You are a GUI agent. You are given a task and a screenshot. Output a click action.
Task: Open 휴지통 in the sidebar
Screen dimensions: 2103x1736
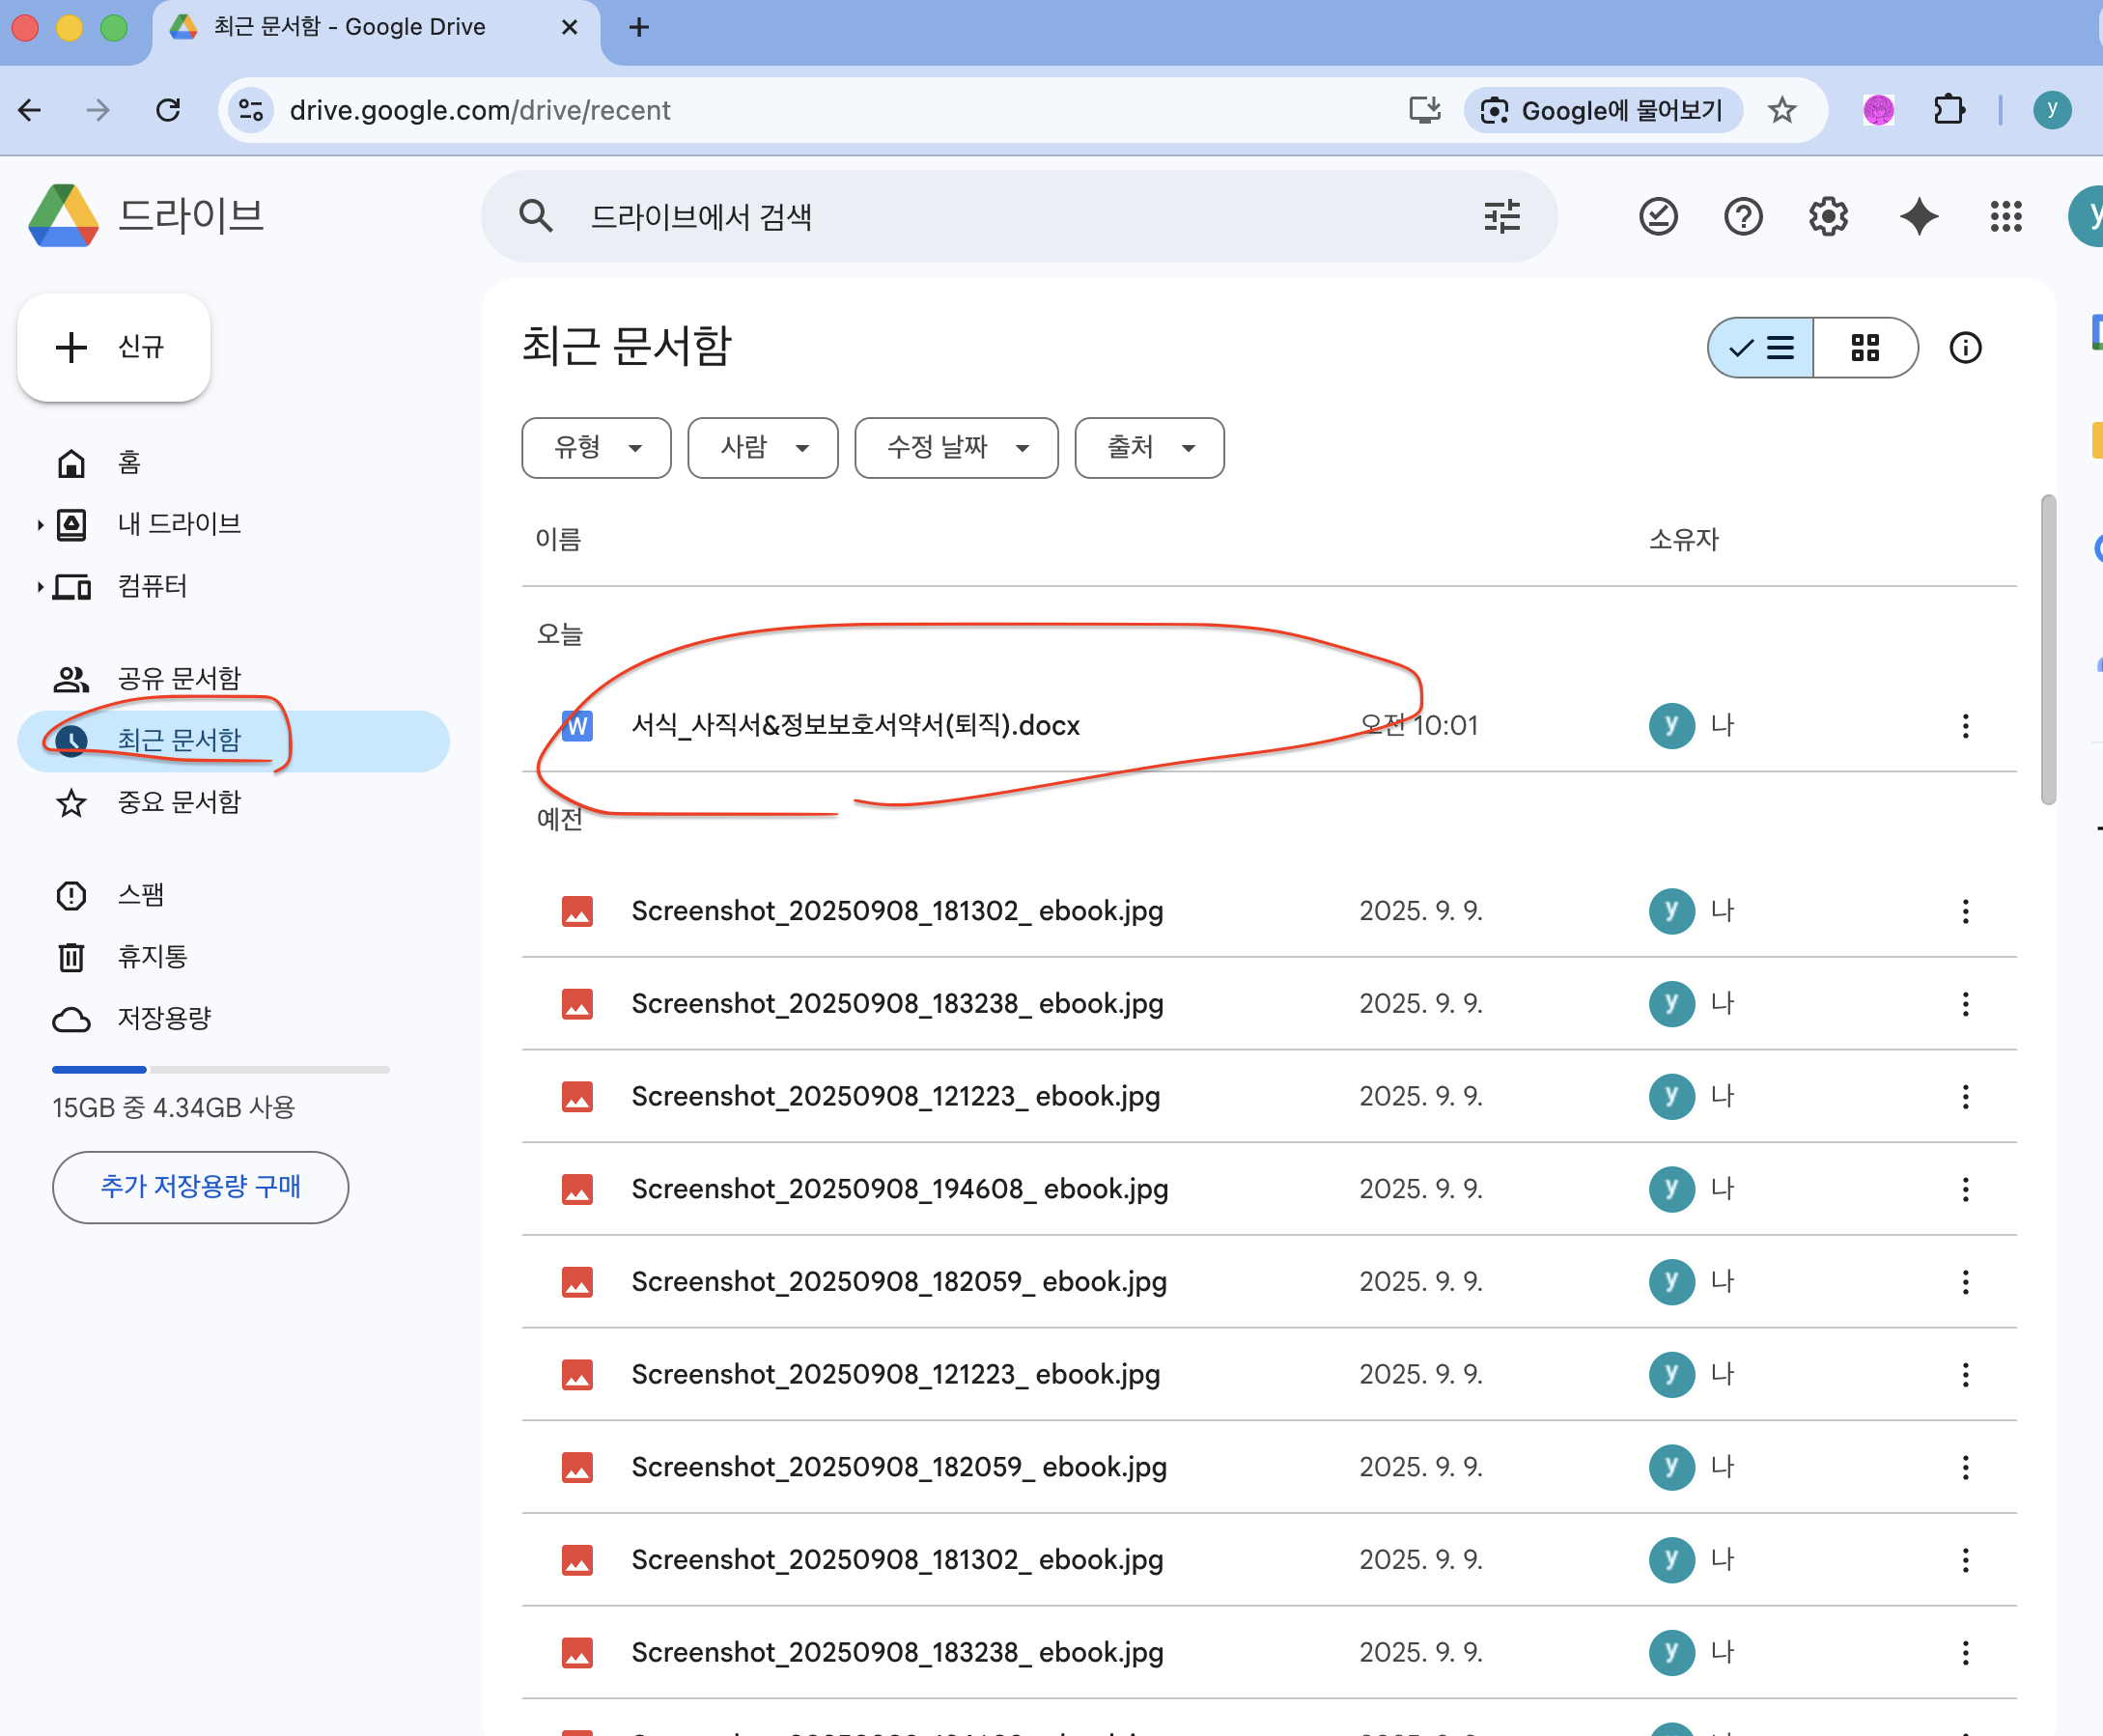(152, 957)
